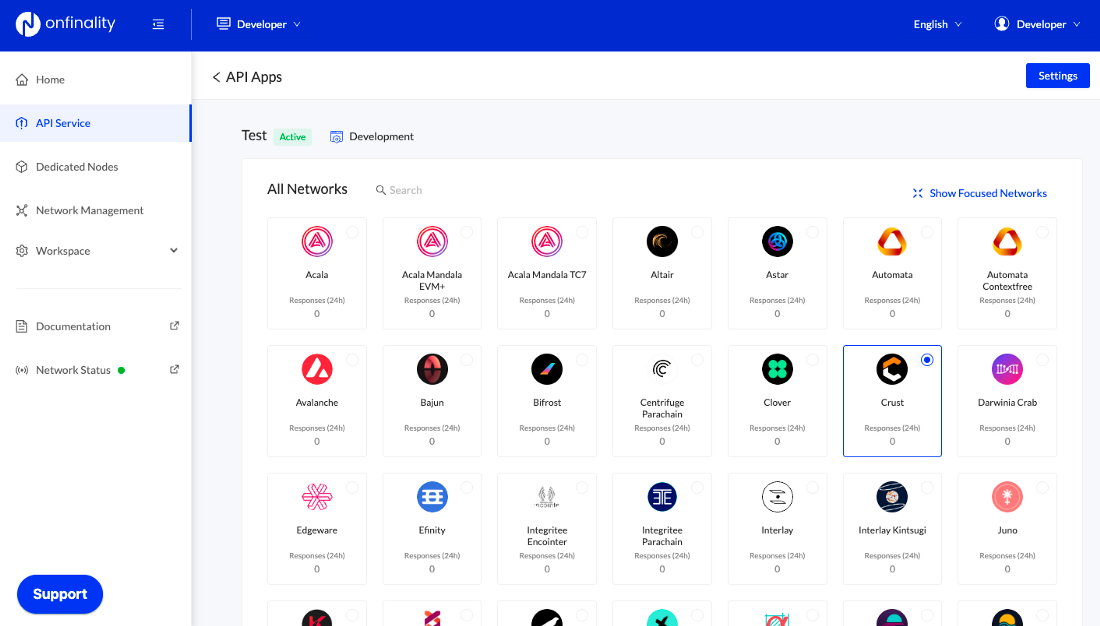
Task: Click the Acala Mandala EVM+ logo
Action: (432, 241)
